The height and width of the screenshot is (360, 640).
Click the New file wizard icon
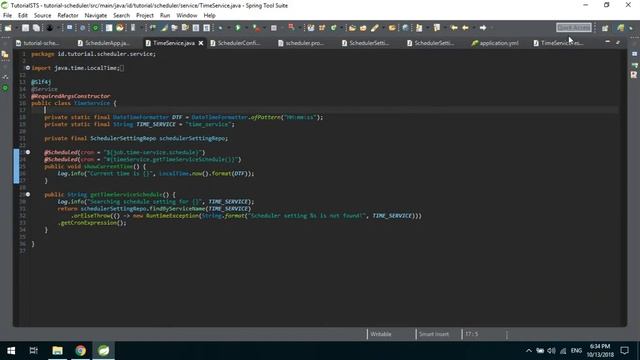[8, 28]
